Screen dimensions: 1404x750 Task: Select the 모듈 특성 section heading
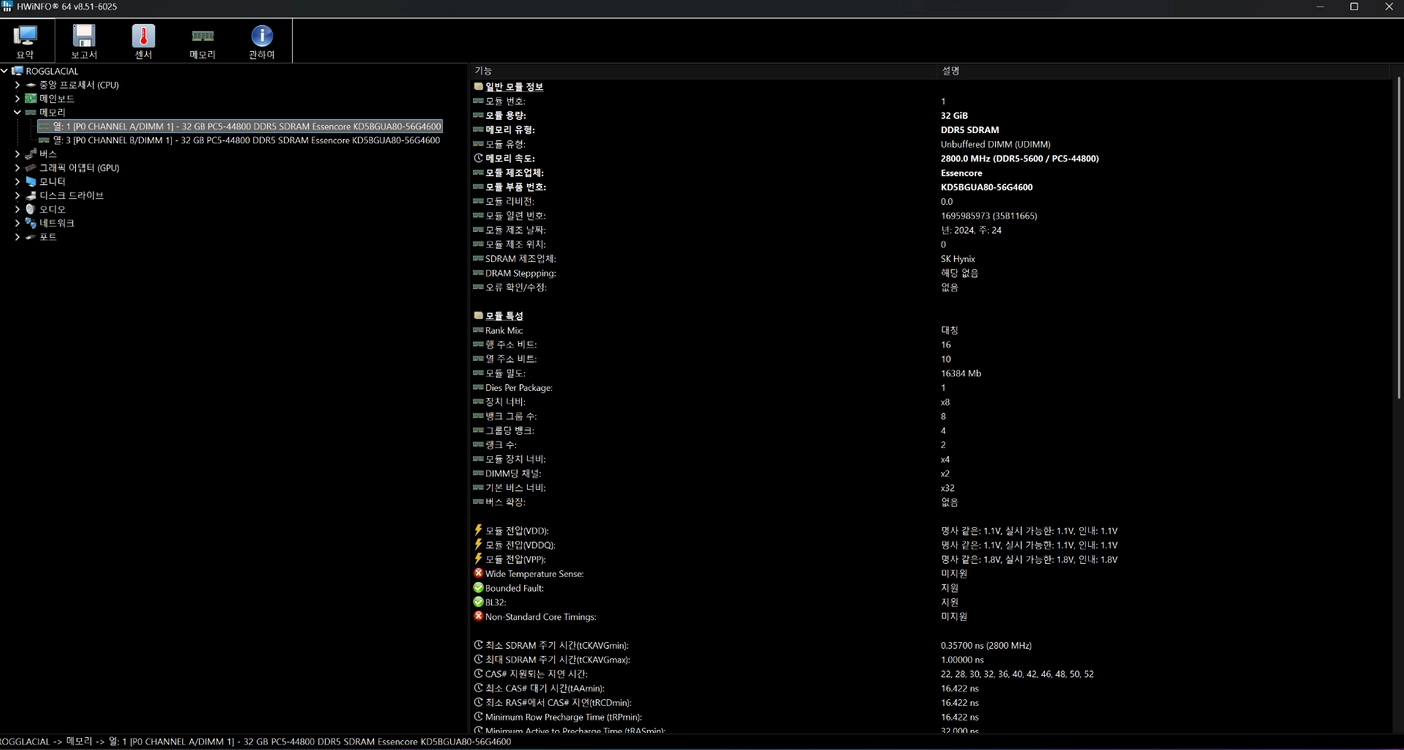504,316
